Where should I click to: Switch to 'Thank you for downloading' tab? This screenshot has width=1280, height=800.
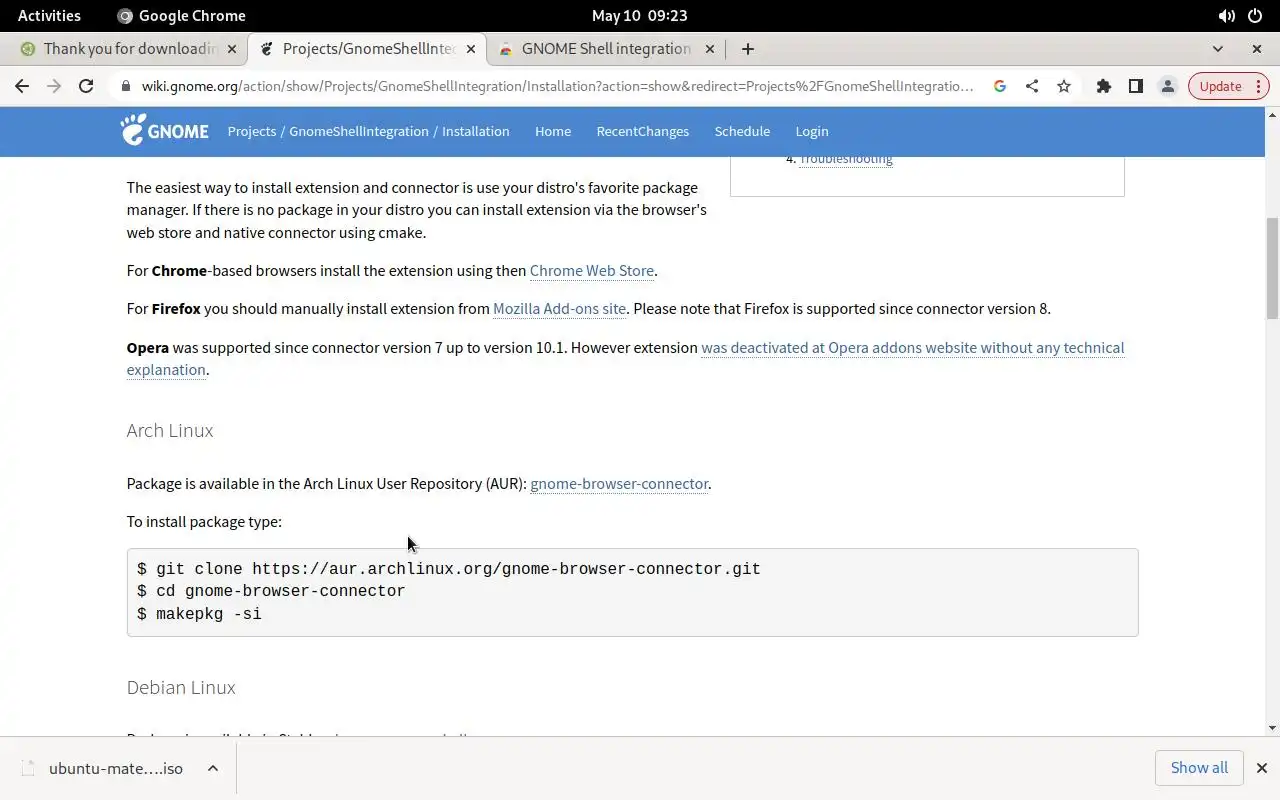tap(127, 48)
